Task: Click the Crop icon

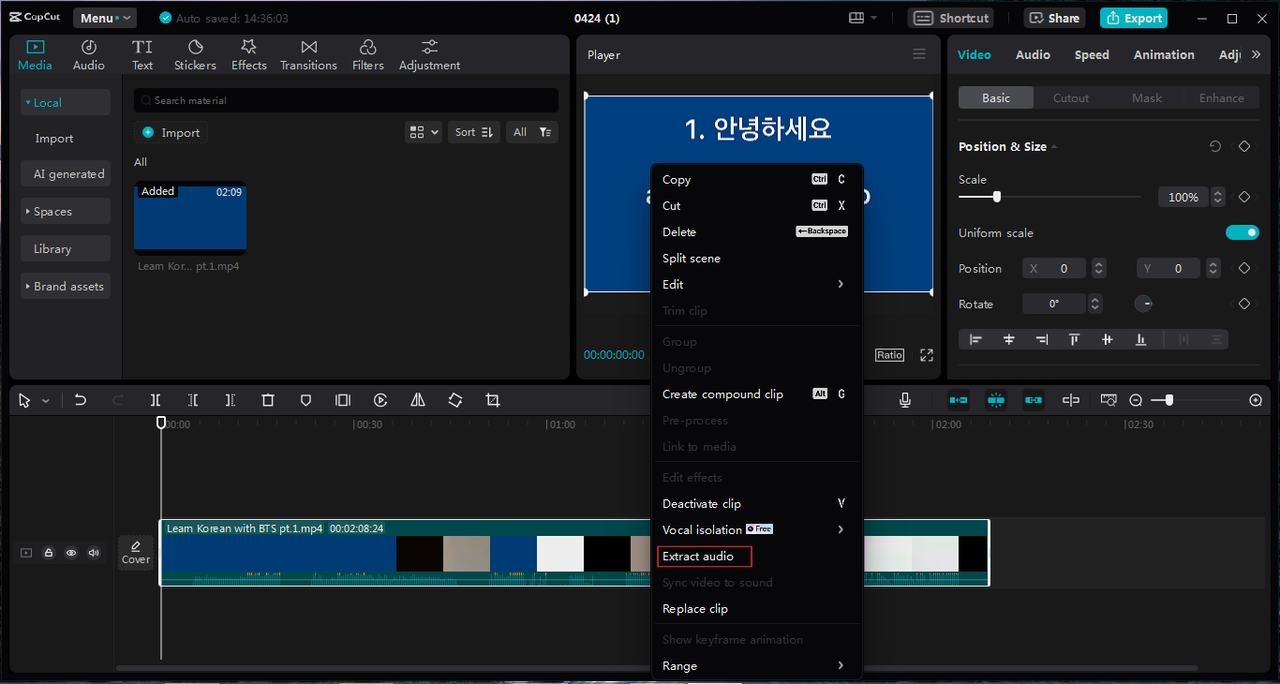Action: pos(493,400)
